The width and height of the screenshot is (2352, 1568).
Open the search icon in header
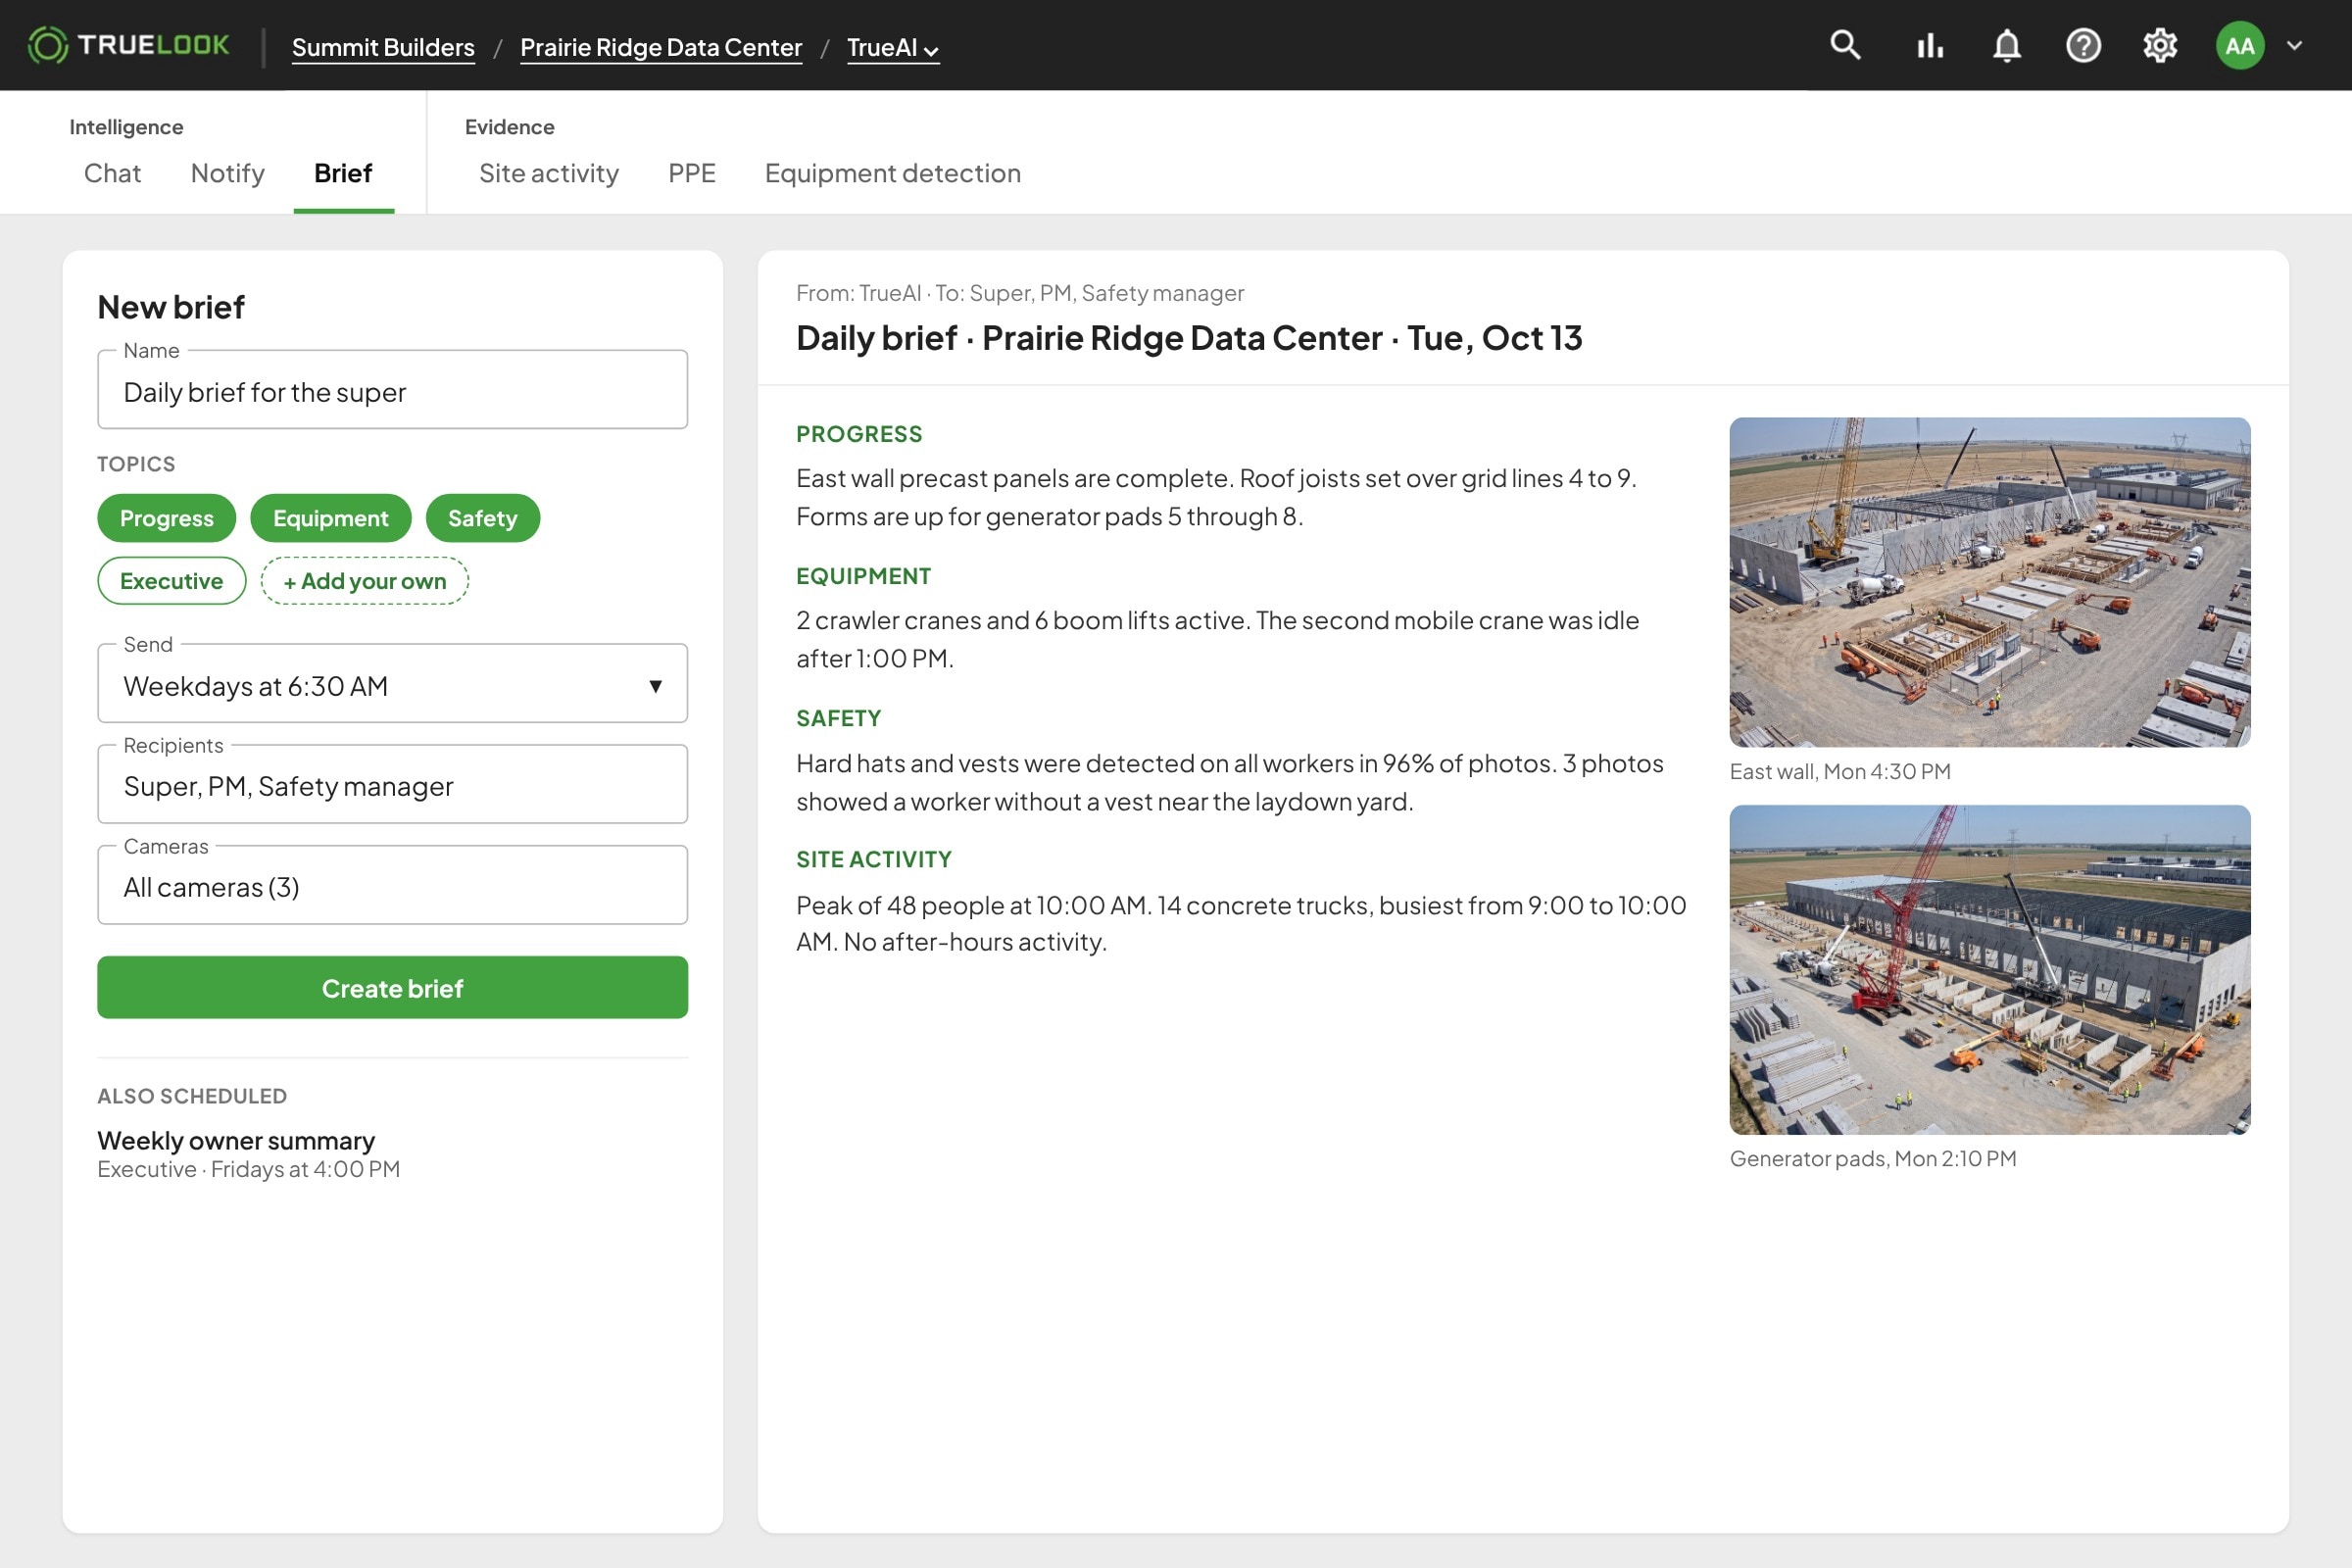1845,45
